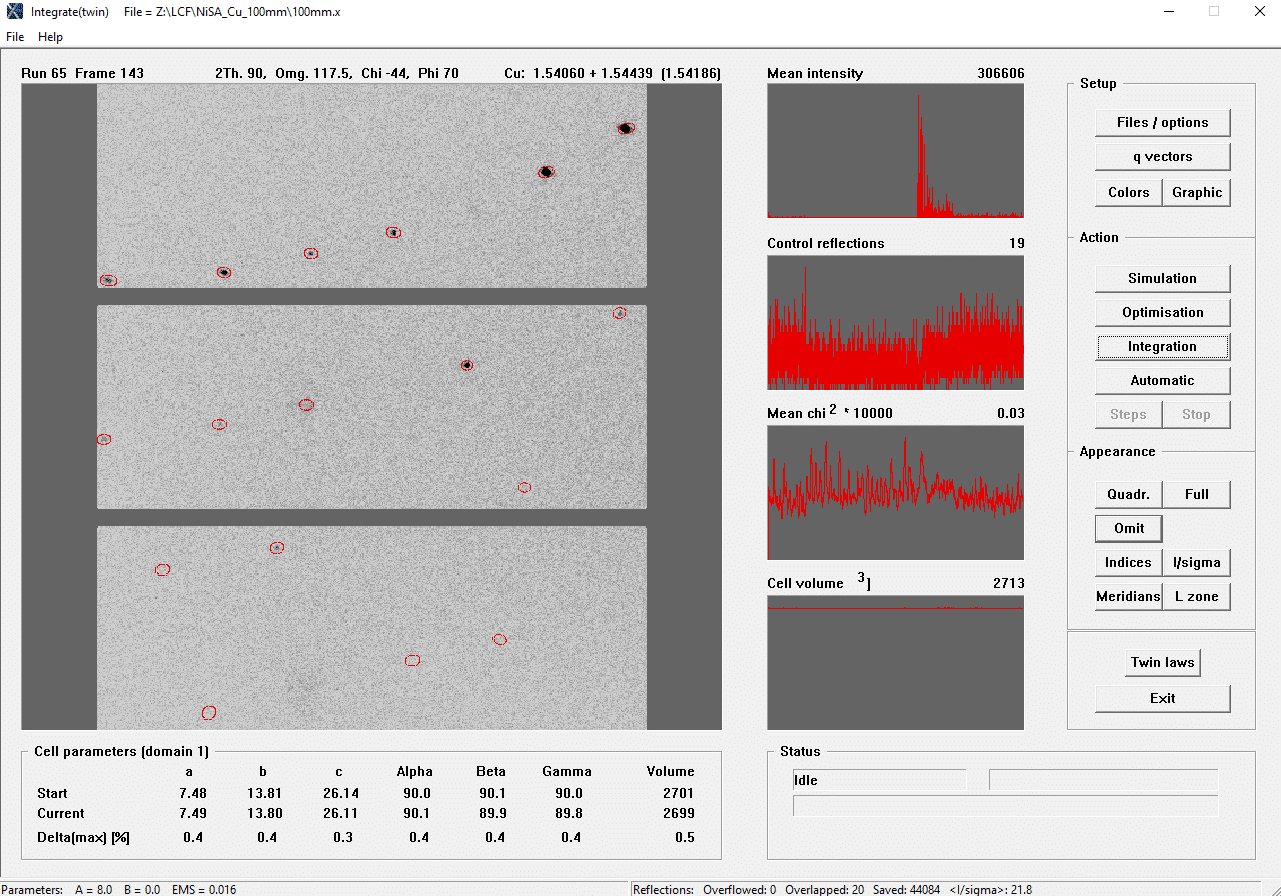The image size is (1281, 896).
Task: Display I/sigma values
Action: click(1196, 562)
